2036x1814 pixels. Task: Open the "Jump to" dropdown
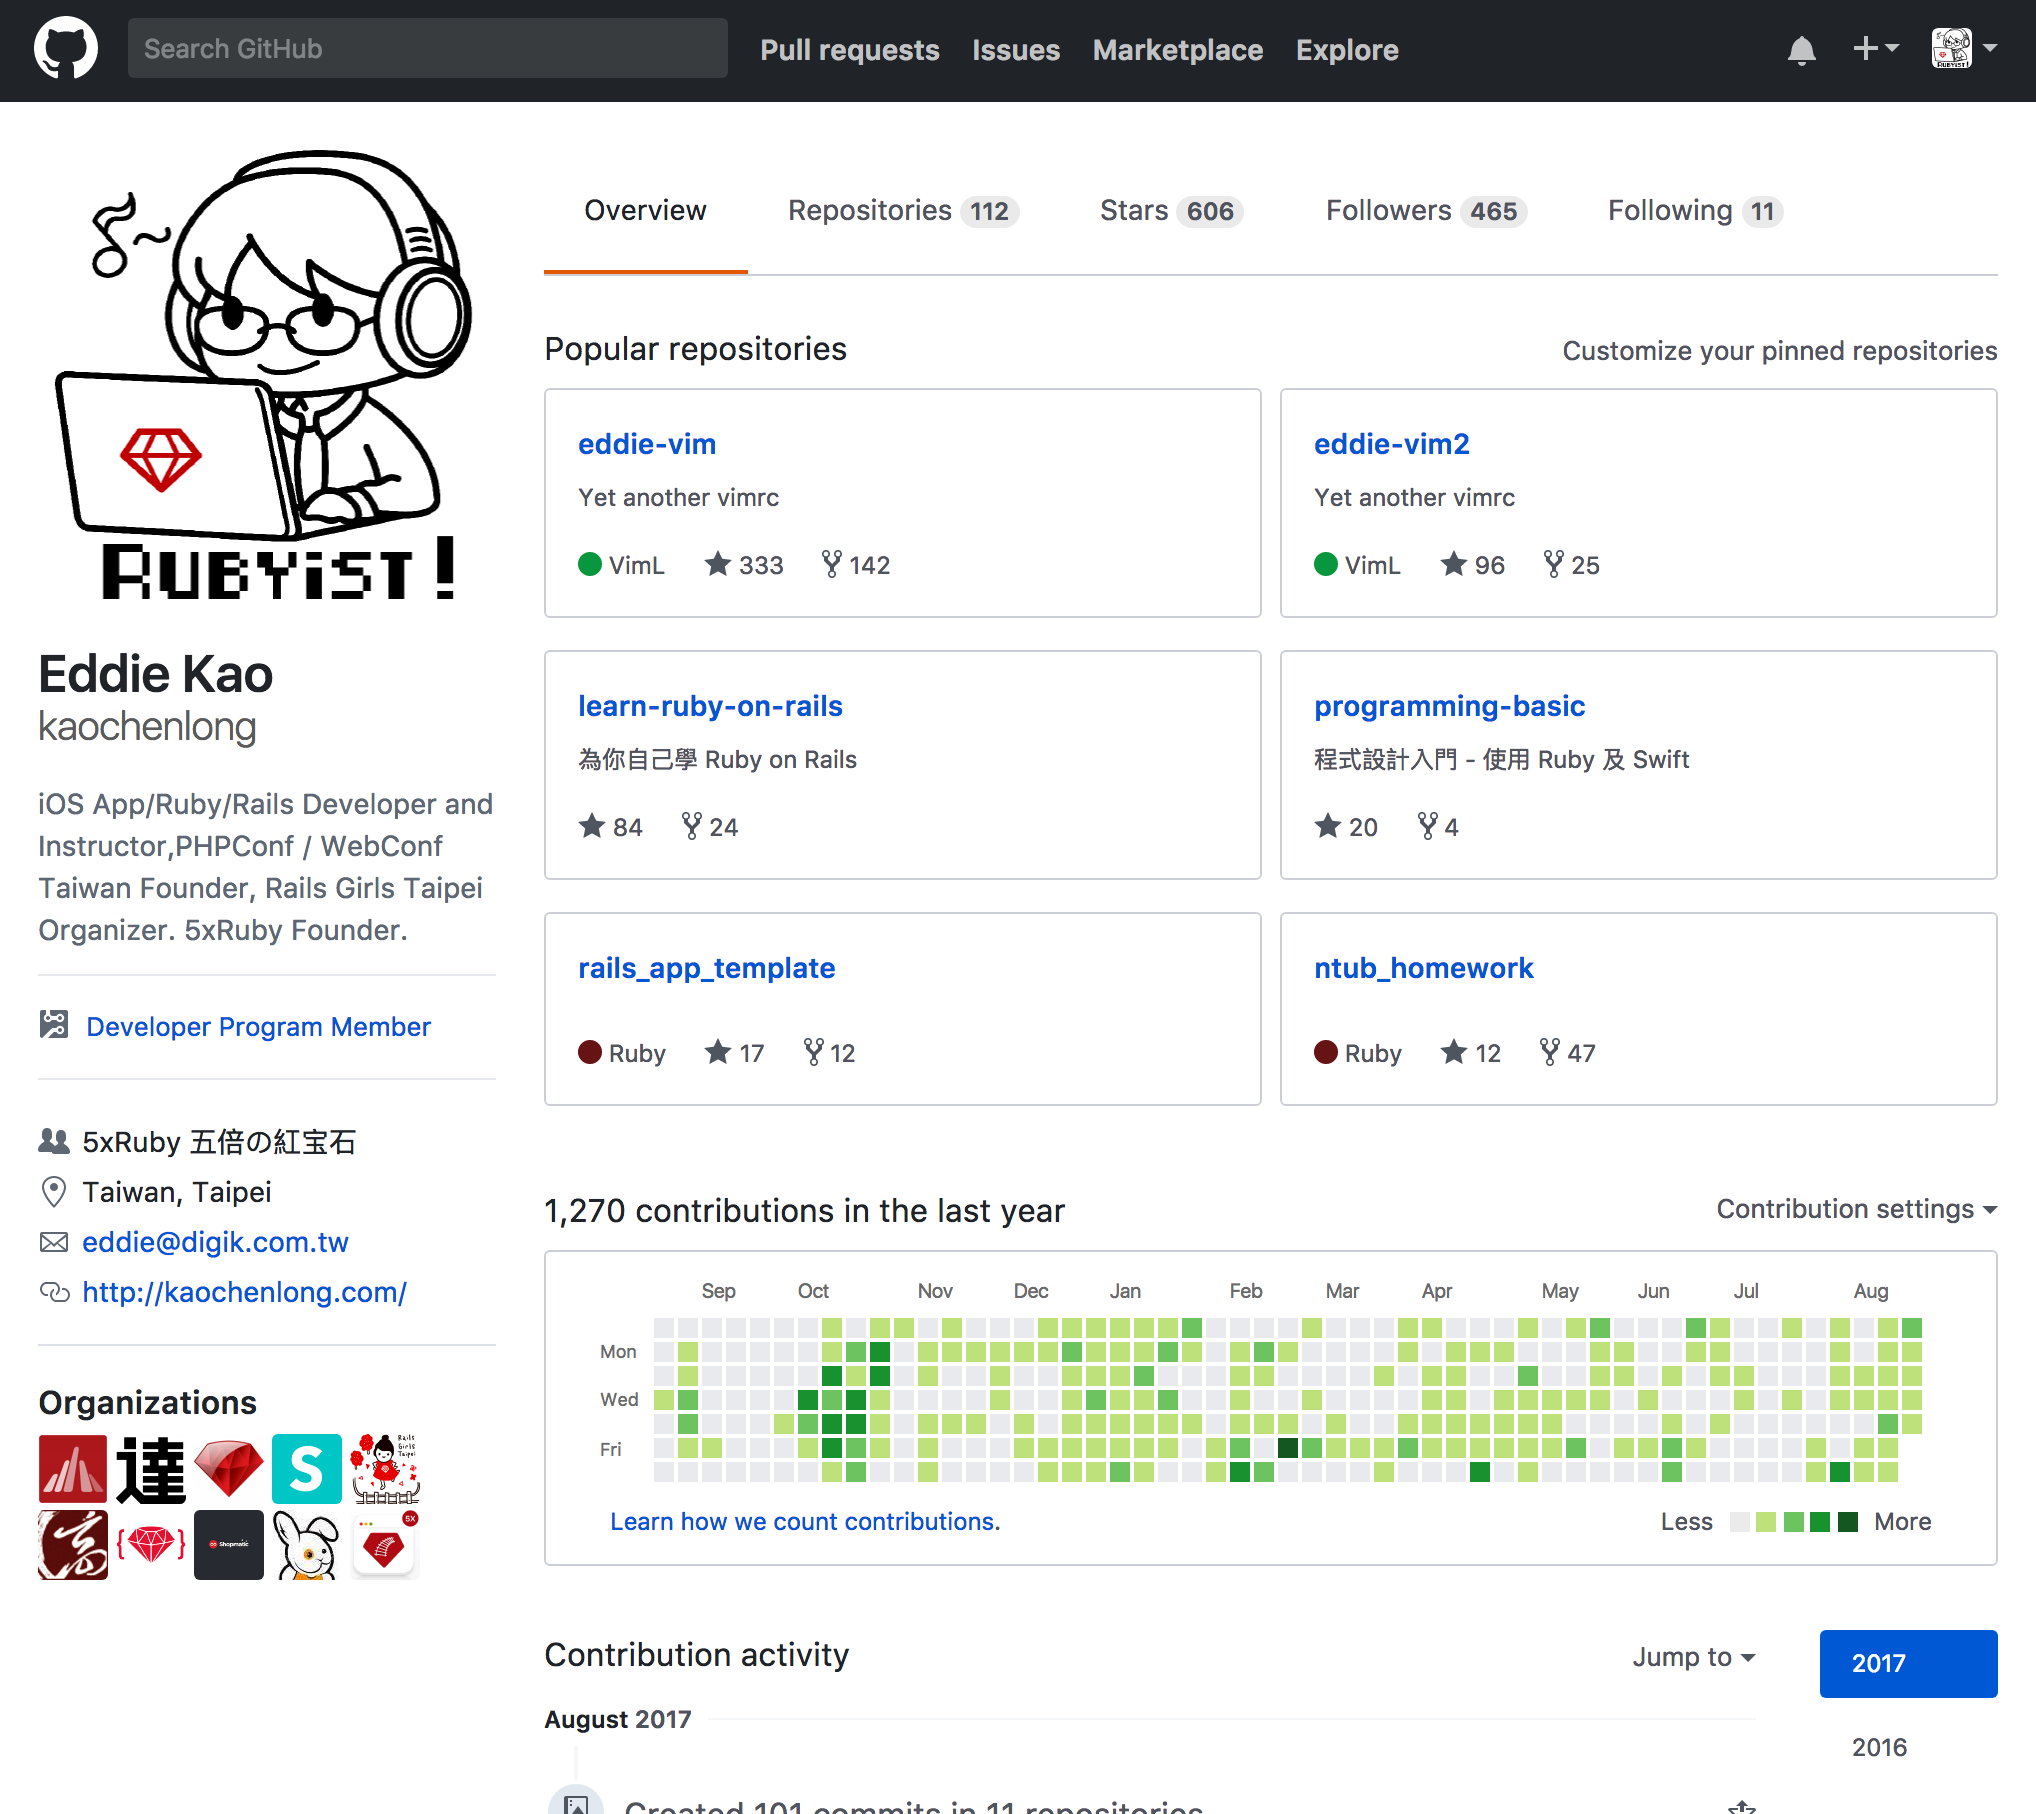(x=1693, y=1657)
